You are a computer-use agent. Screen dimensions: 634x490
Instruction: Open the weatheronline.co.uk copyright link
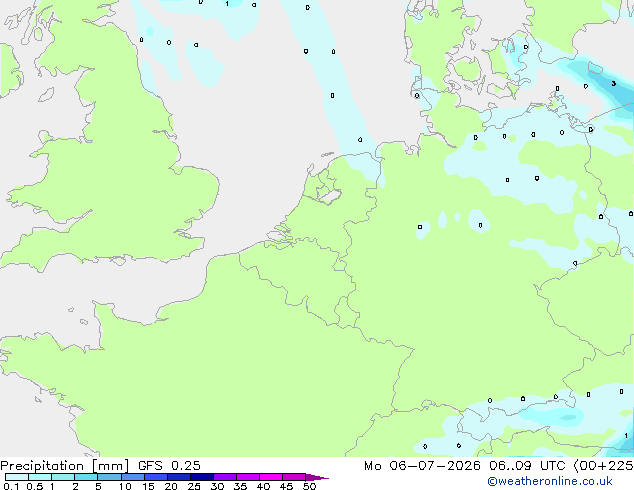tap(550, 481)
